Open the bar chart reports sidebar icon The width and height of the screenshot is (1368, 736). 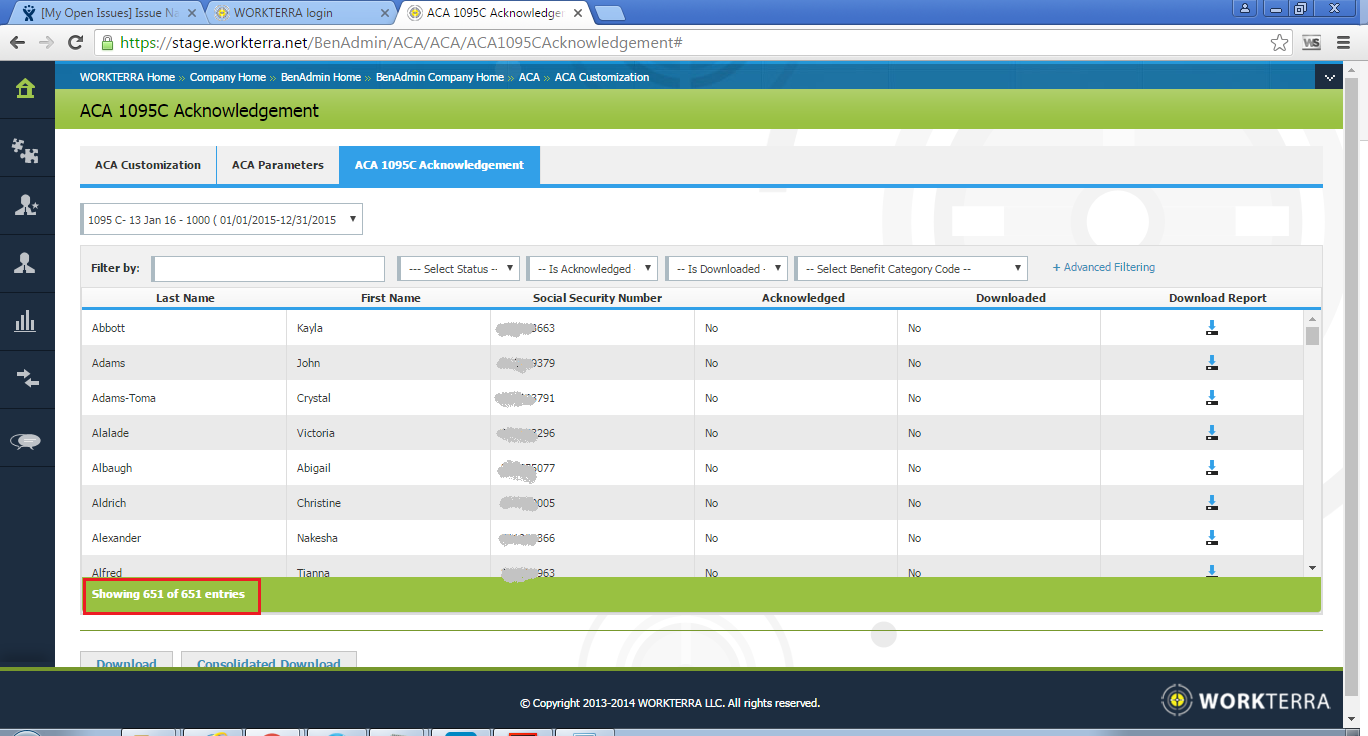pyautogui.click(x=26, y=321)
